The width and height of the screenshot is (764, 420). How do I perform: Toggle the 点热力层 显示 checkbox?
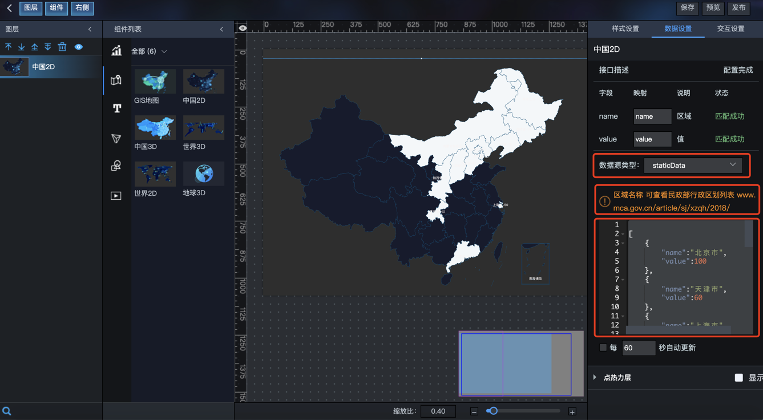pyautogui.click(x=739, y=378)
